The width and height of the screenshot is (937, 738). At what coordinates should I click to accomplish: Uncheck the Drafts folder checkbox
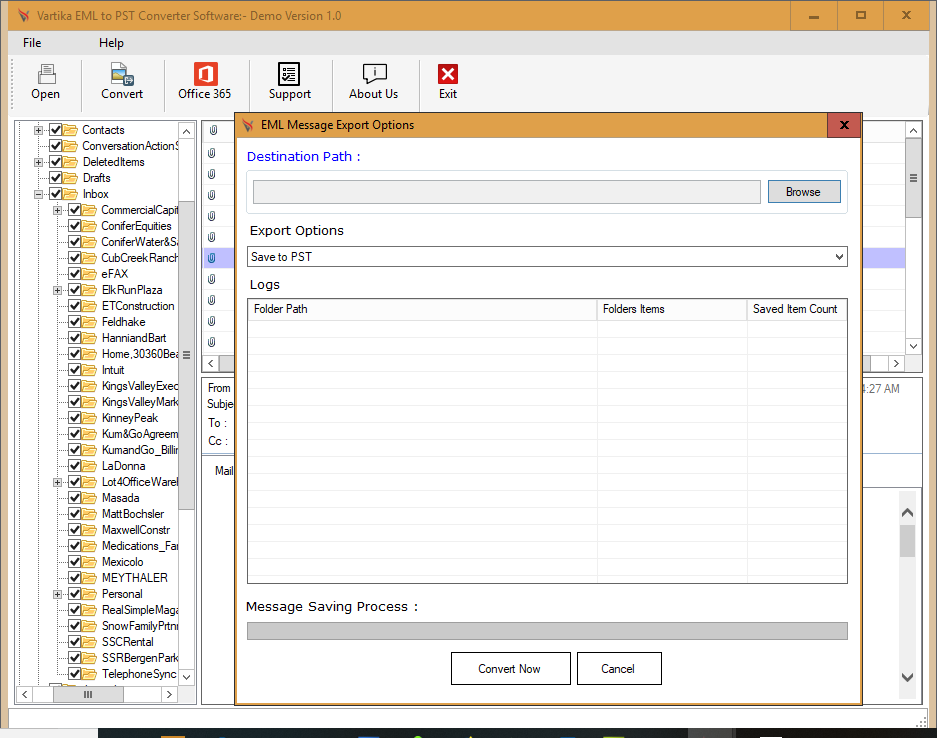56,178
